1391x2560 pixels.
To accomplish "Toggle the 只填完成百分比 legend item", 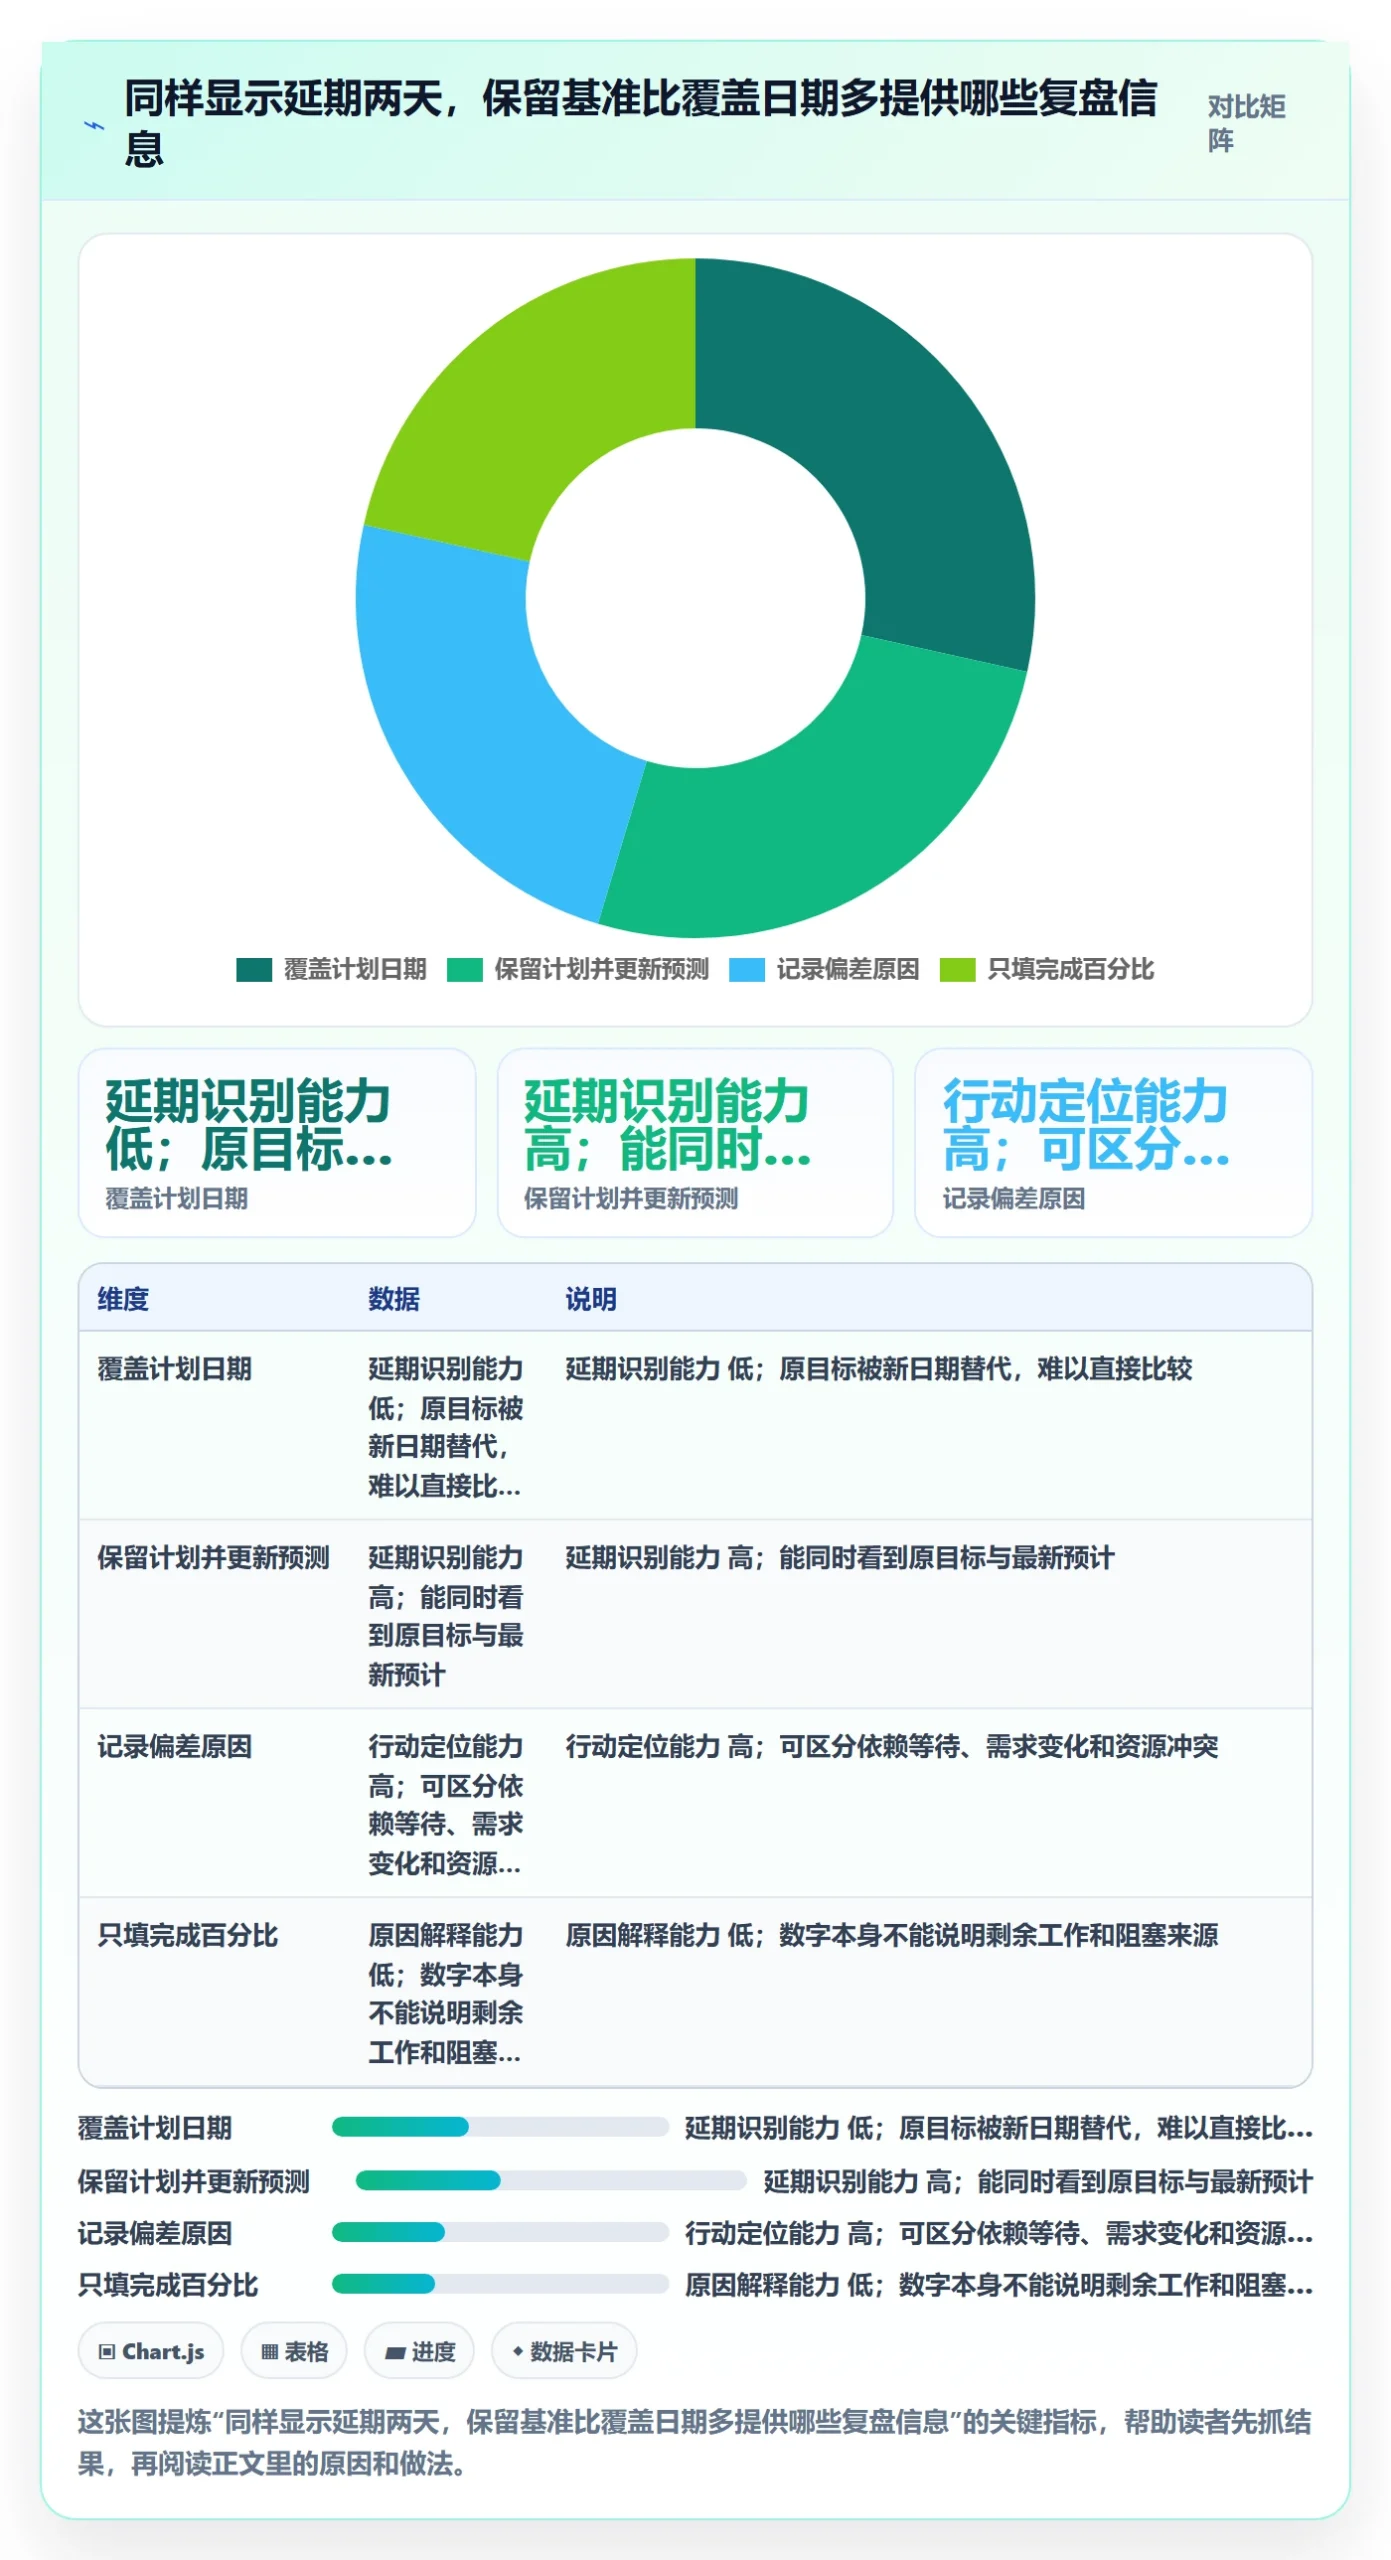I will coord(1047,969).
